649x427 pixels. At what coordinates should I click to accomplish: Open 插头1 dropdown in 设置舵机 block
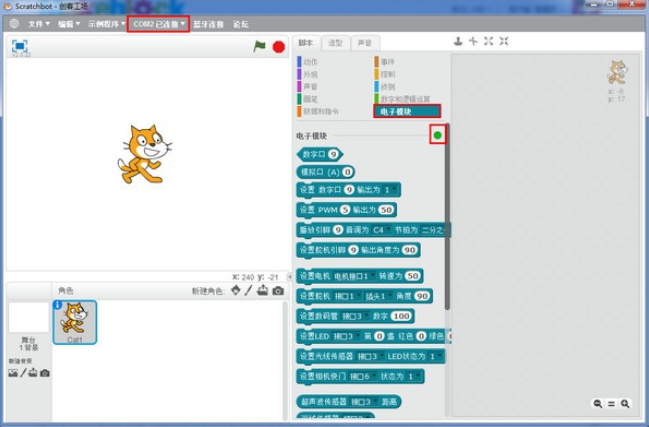pos(378,296)
